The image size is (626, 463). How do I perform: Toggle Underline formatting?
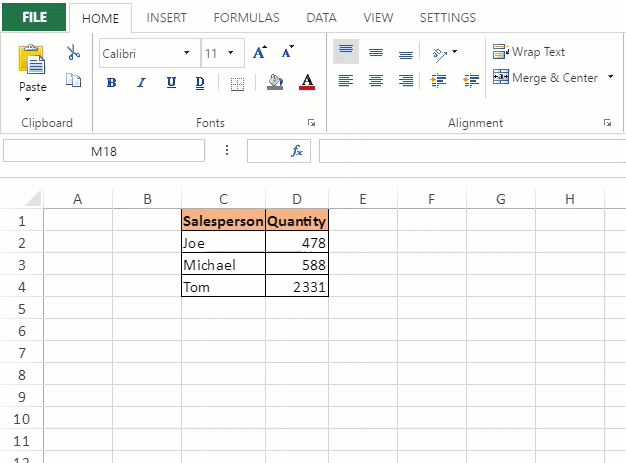171,83
